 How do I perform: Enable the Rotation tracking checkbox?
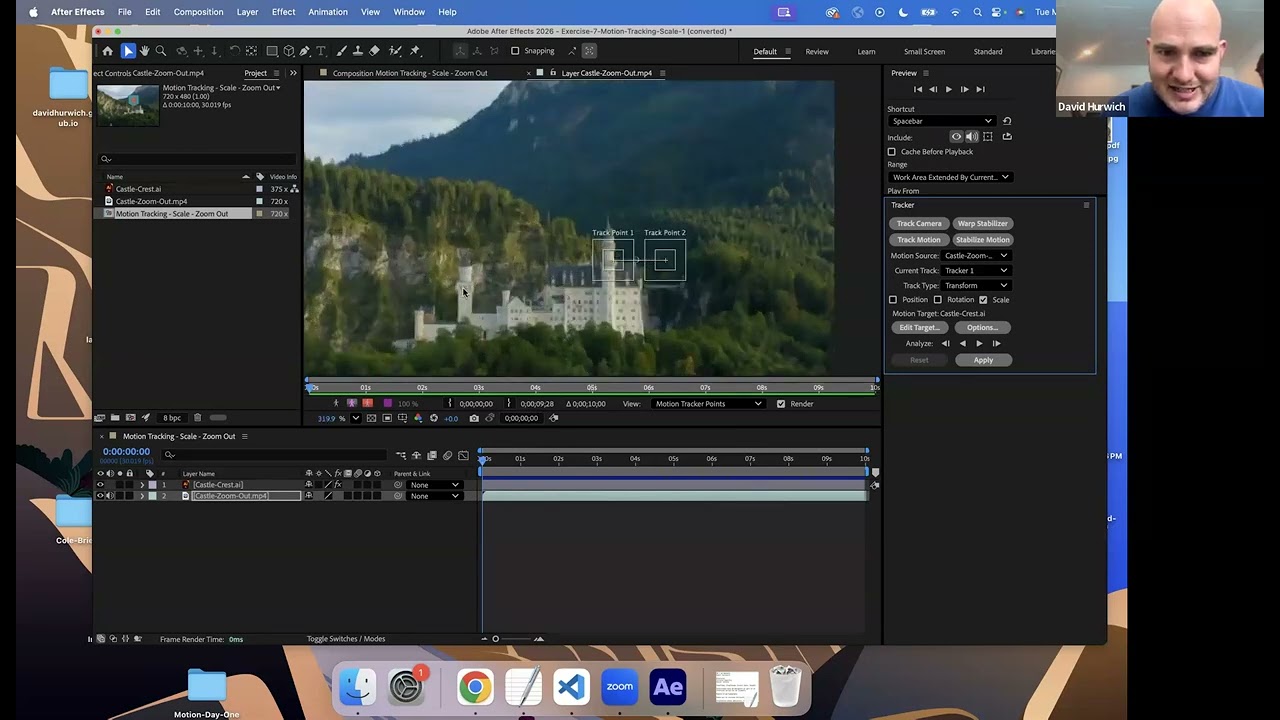pyautogui.click(x=938, y=300)
